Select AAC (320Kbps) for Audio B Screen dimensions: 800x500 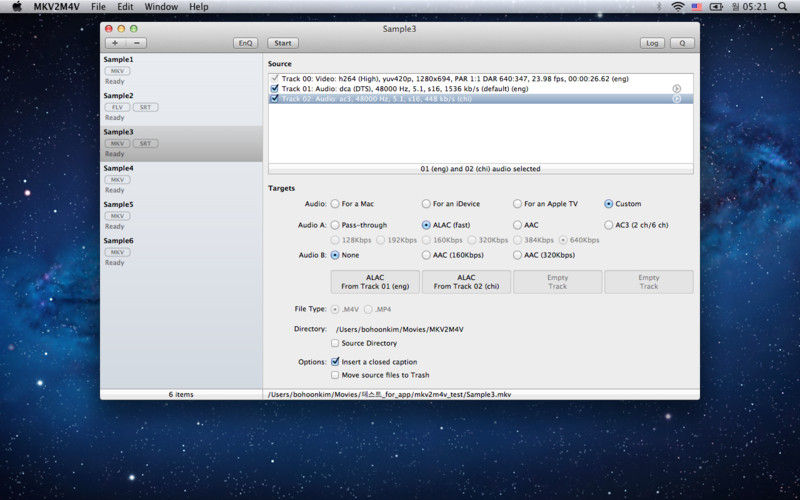(517, 255)
